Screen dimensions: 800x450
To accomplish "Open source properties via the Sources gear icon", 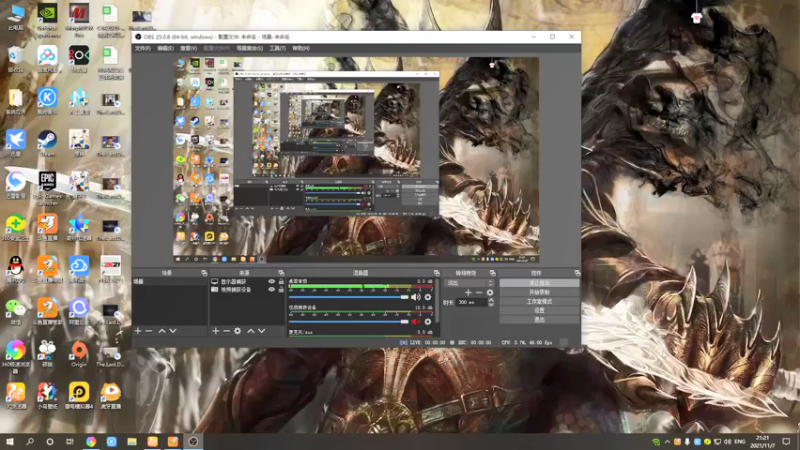I will pos(237,331).
